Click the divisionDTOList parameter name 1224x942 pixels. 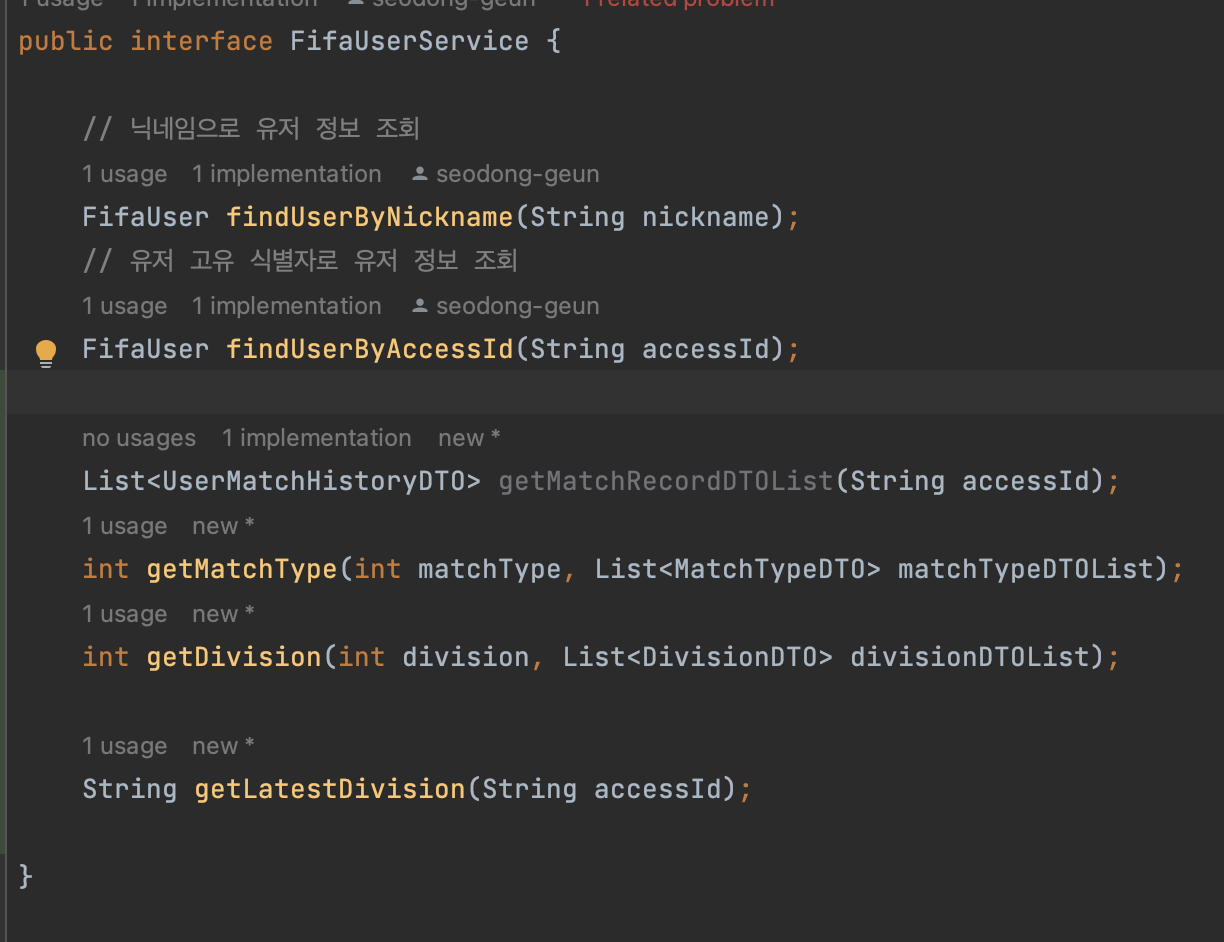(x=970, y=657)
